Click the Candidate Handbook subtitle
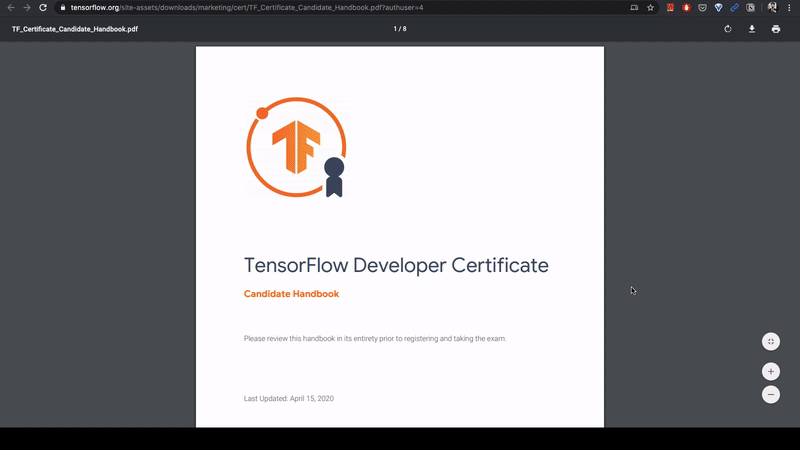 pyautogui.click(x=291, y=294)
